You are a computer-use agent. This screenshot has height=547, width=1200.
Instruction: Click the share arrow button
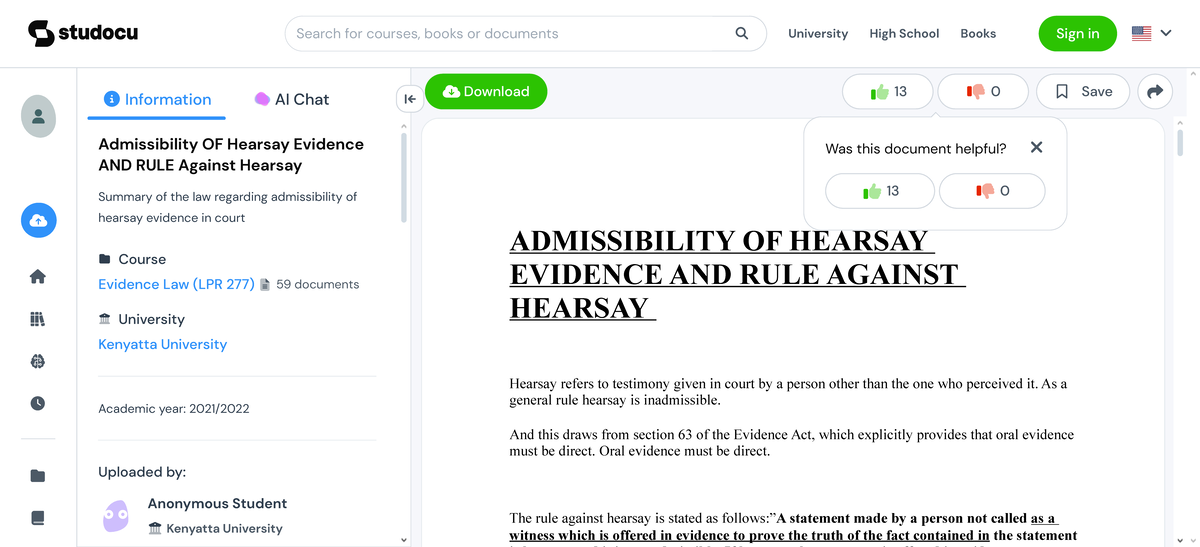tap(1155, 91)
